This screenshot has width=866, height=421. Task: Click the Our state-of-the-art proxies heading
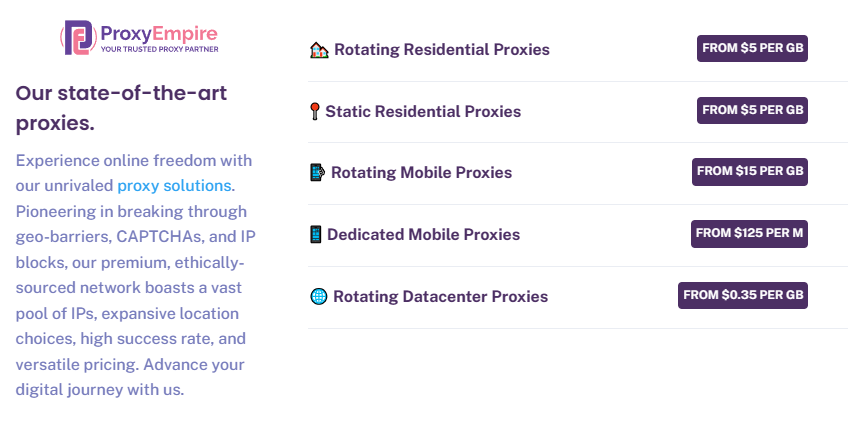pyautogui.click(x=121, y=108)
